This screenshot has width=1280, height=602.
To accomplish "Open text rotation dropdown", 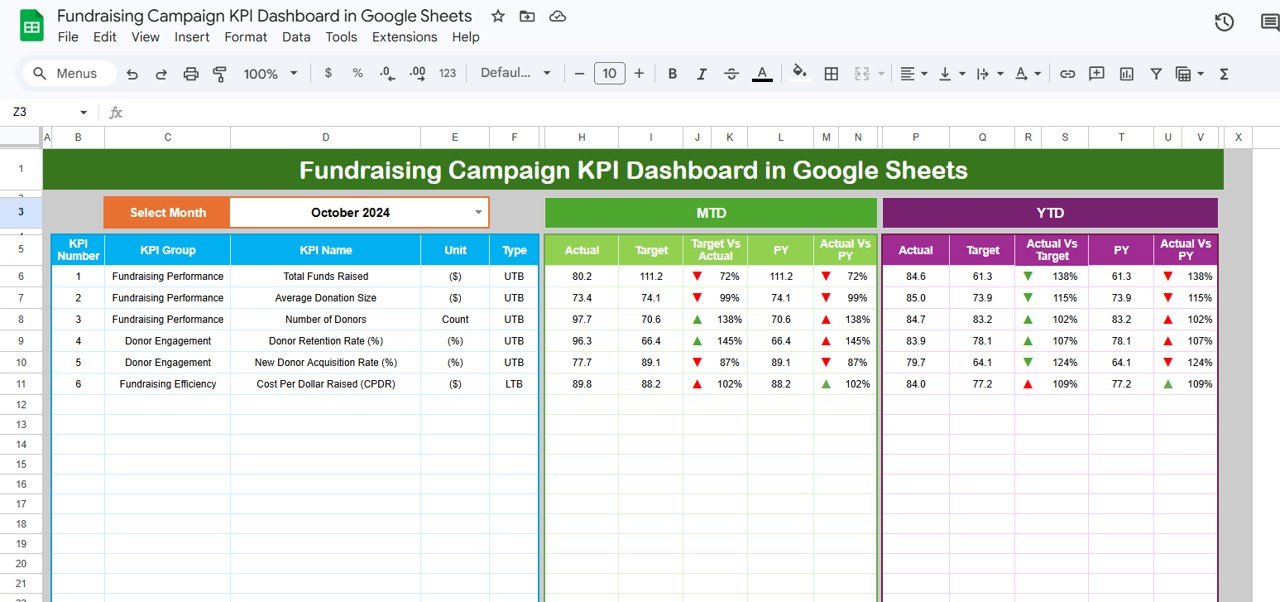I will (1027, 73).
